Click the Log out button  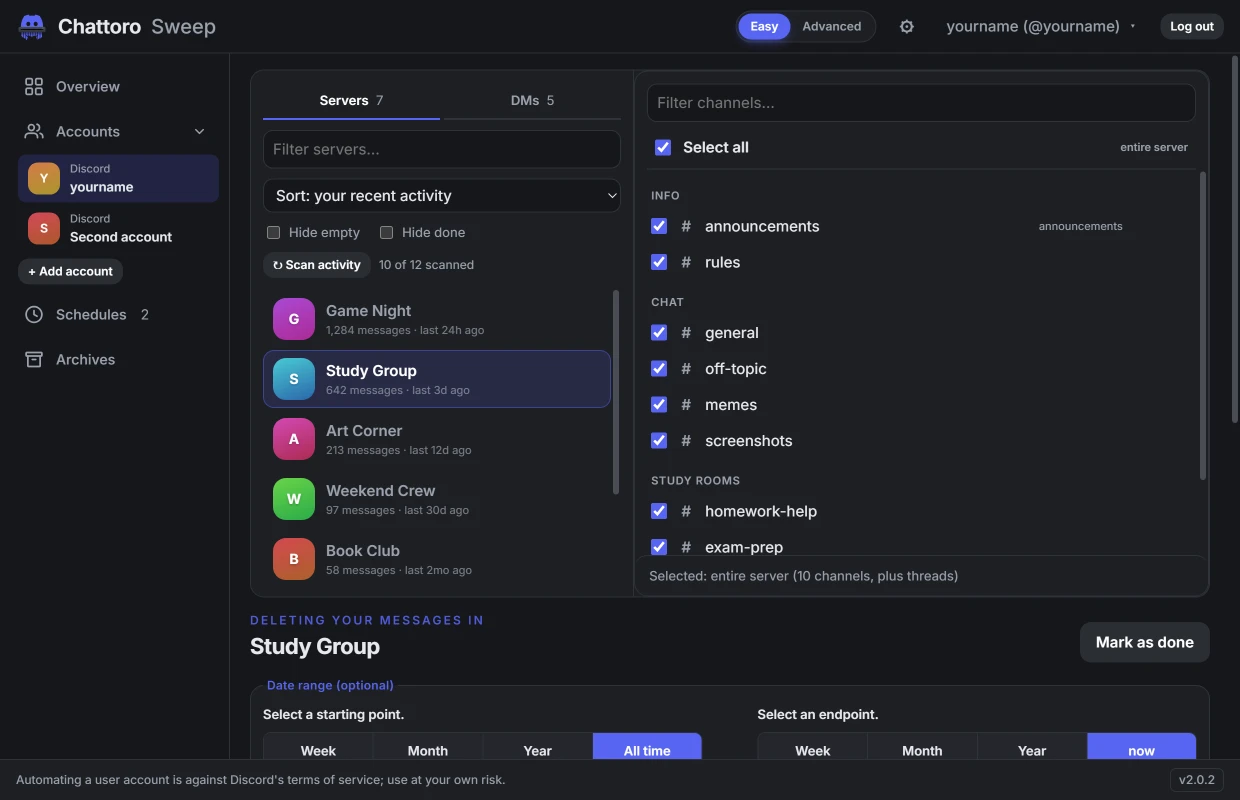1192,27
